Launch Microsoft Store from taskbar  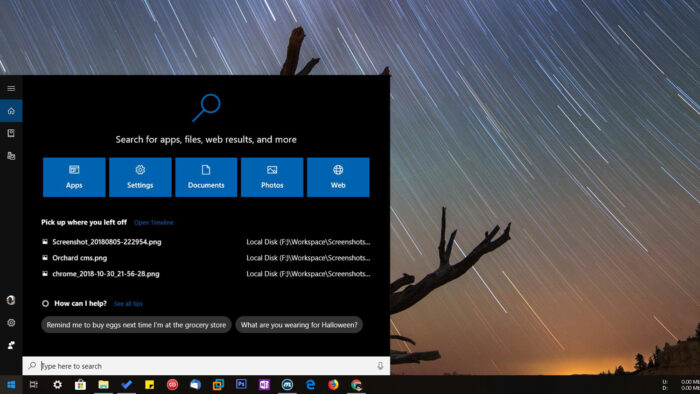(x=80, y=385)
